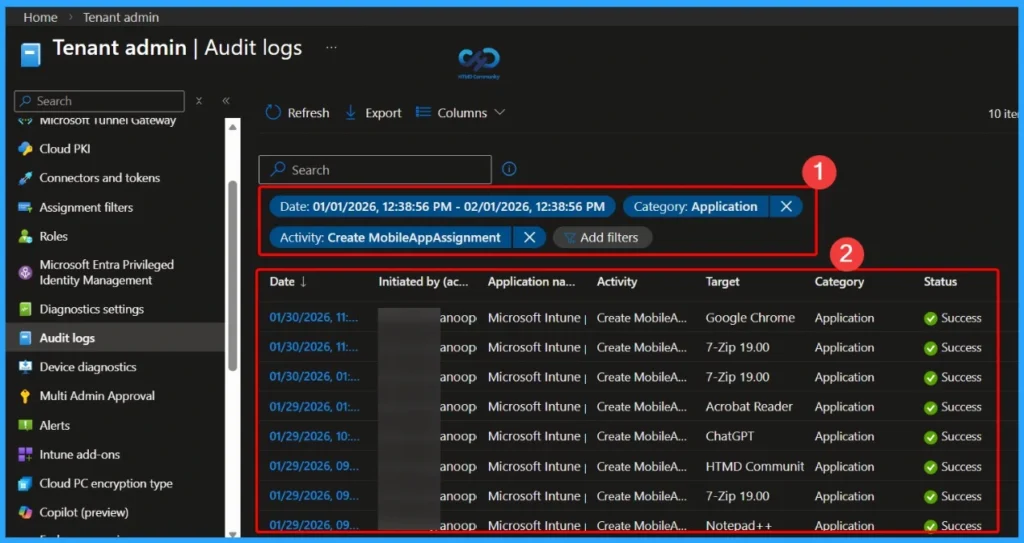Click the info icon beside search box

tap(509, 169)
